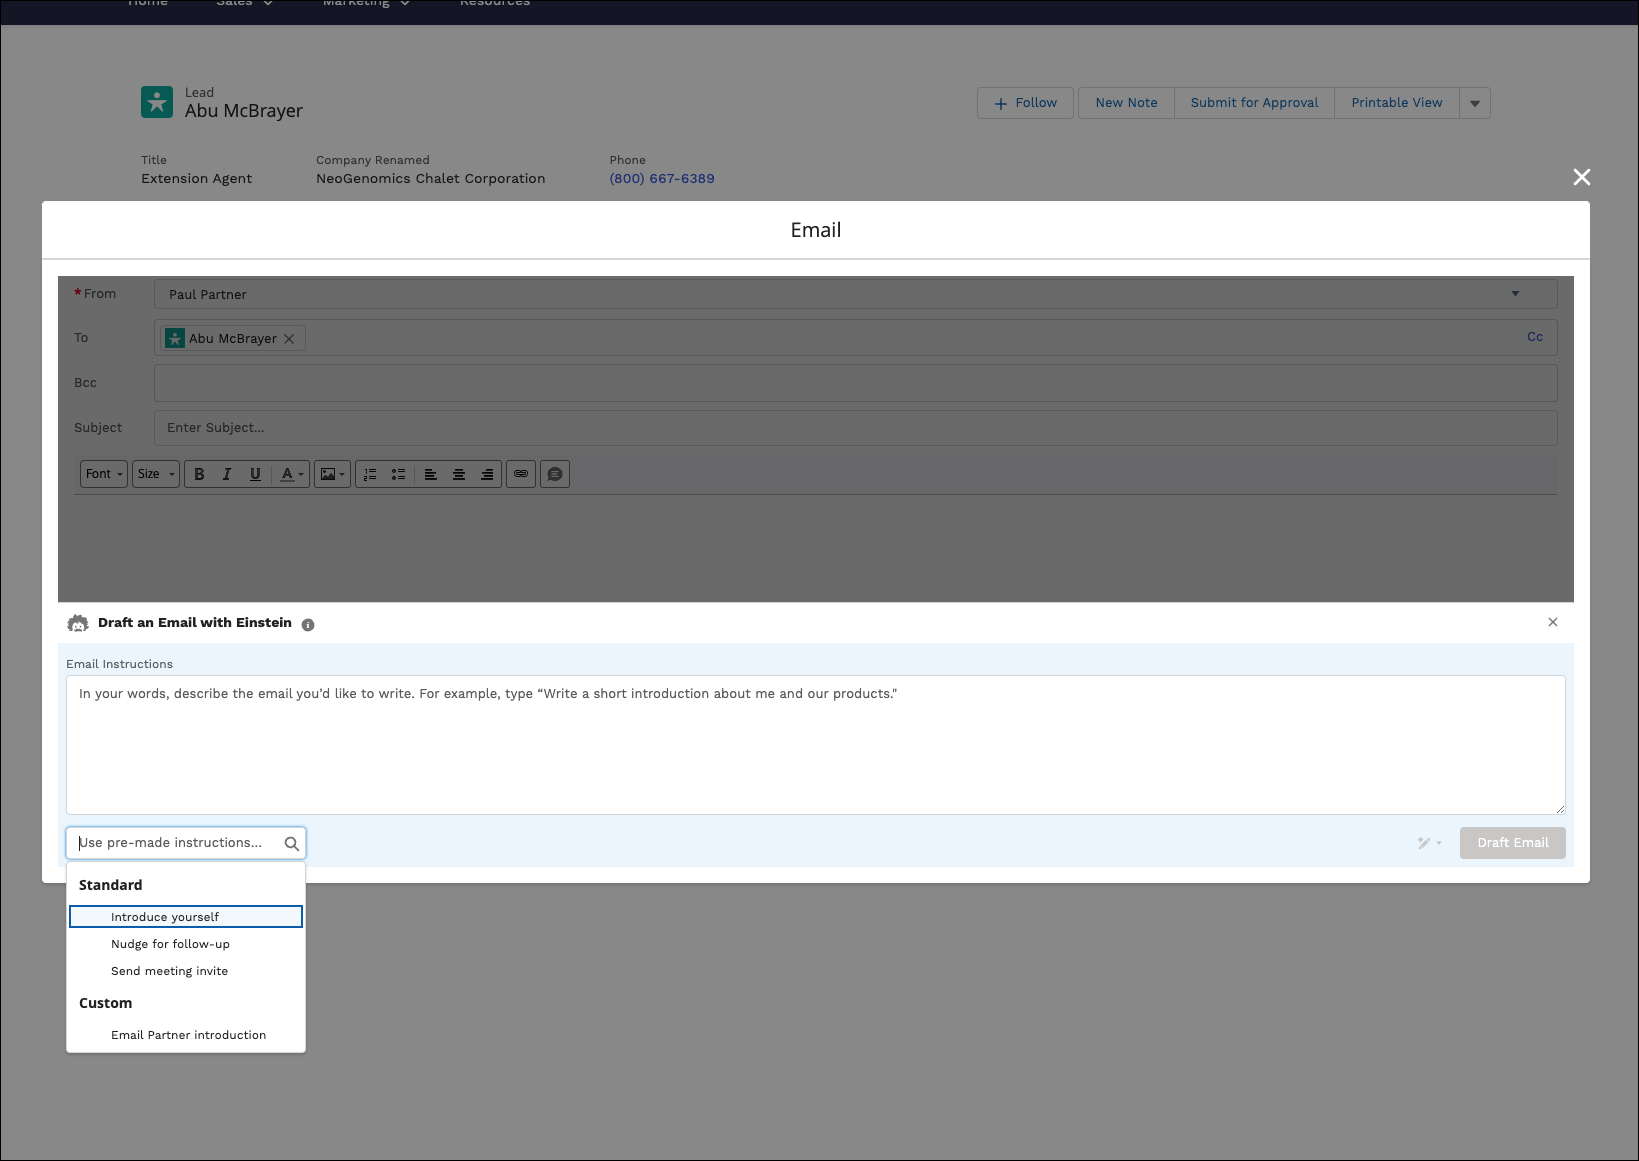The image size is (1639, 1161).
Task: Close the Email dialog
Action: pyautogui.click(x=1582, y=177)
